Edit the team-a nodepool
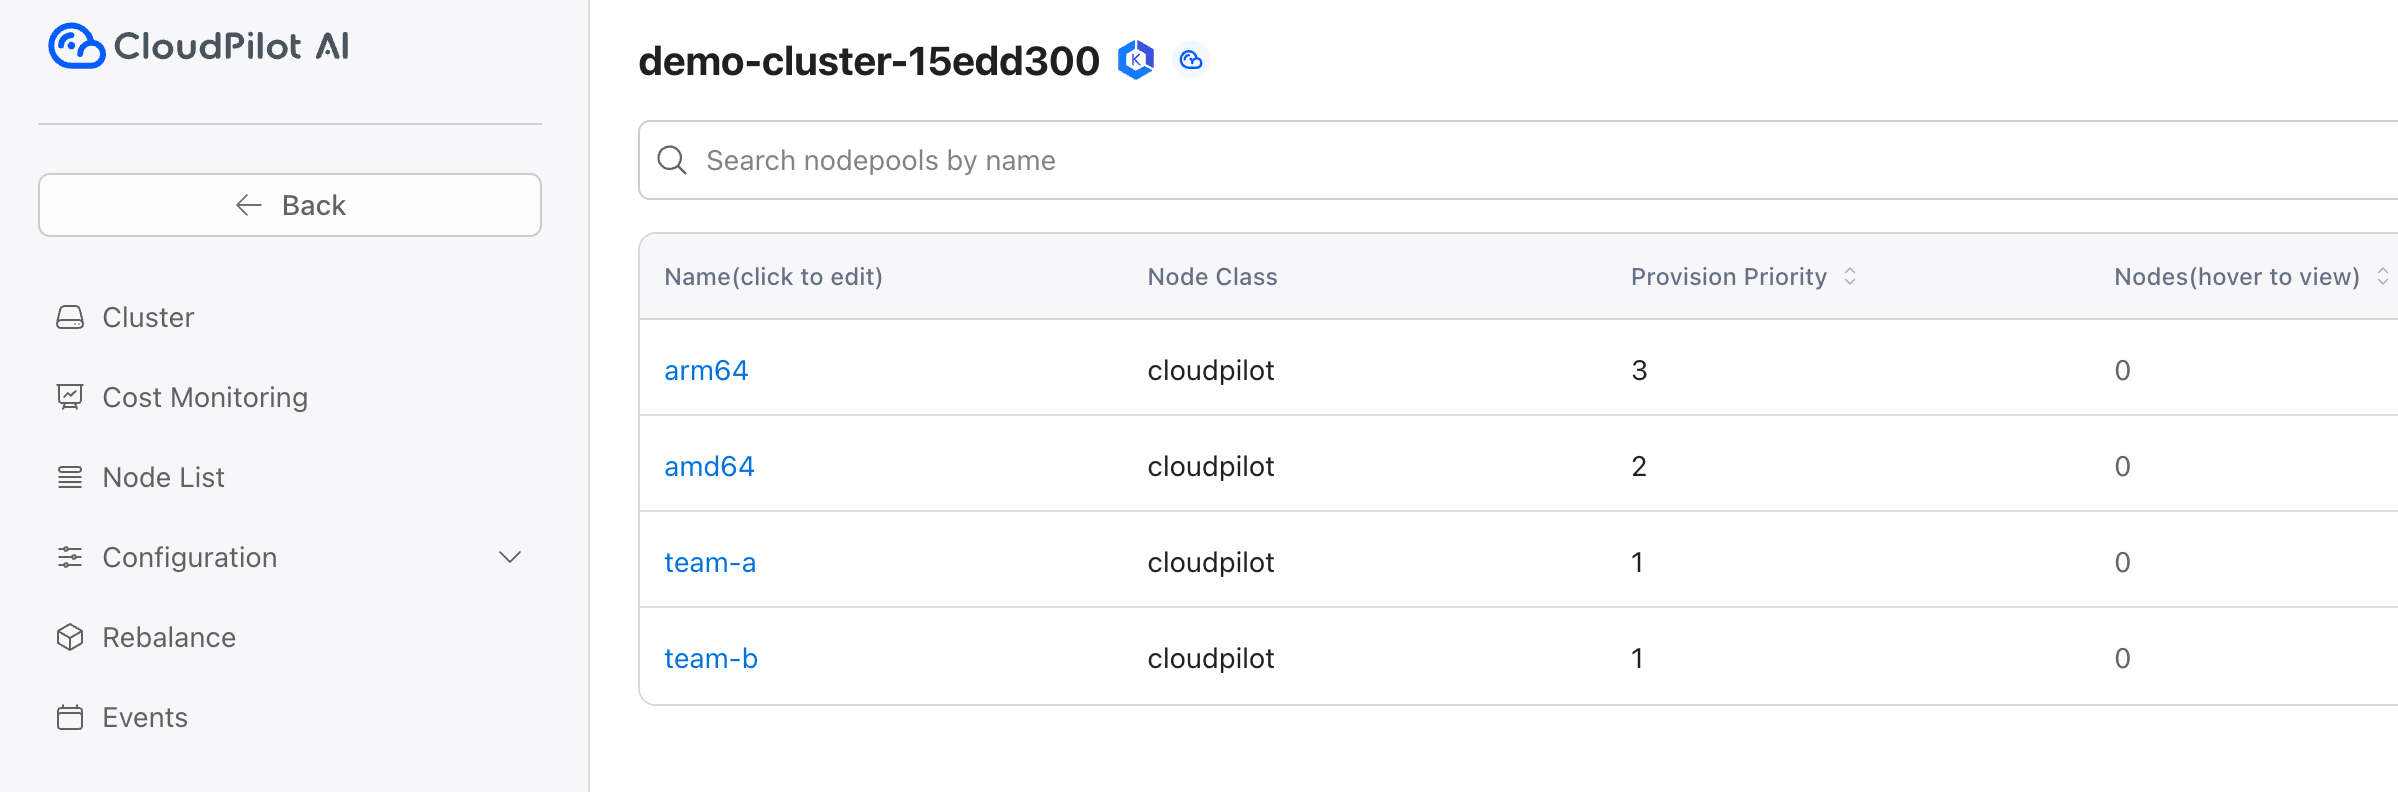Viewport: 2398px width, 792px height. point(710,562)
